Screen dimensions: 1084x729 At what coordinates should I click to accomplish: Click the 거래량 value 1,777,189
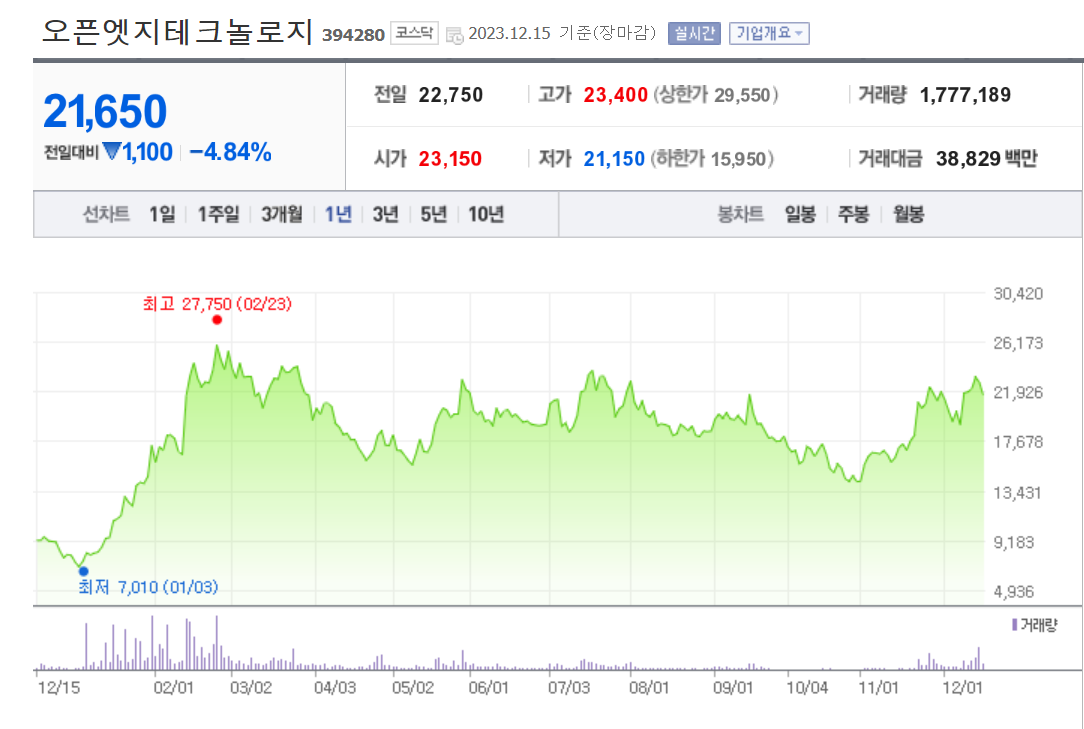tap(965, 95)
